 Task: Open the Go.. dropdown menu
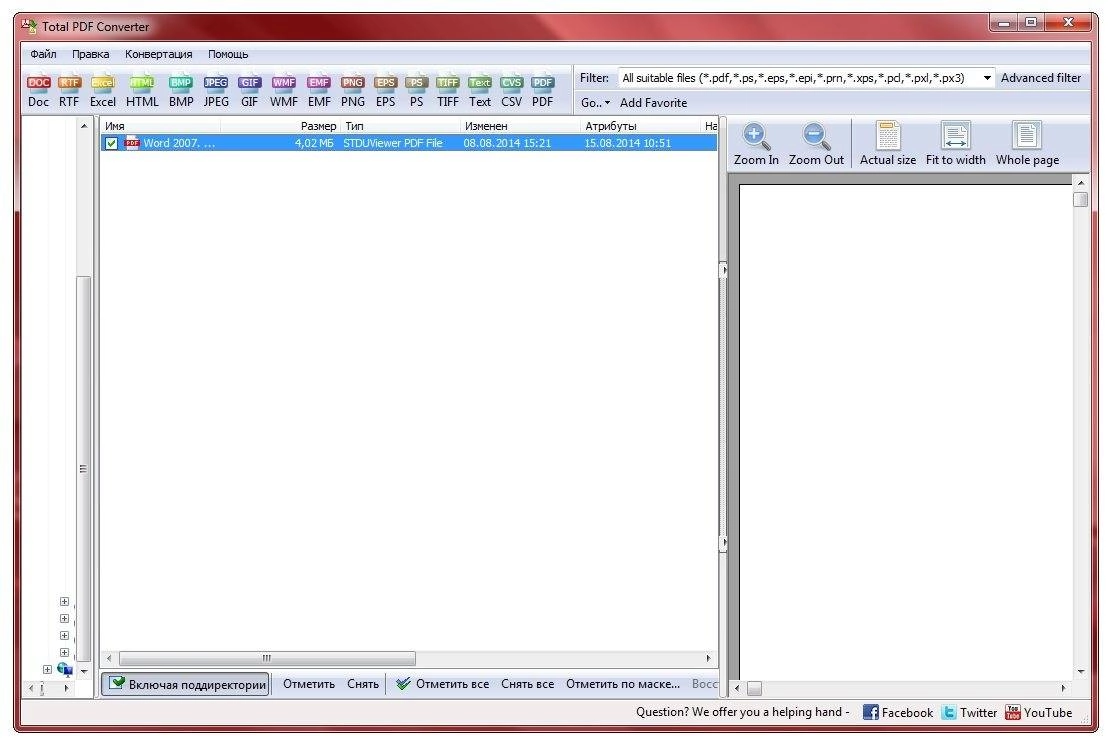coord(595,102)
